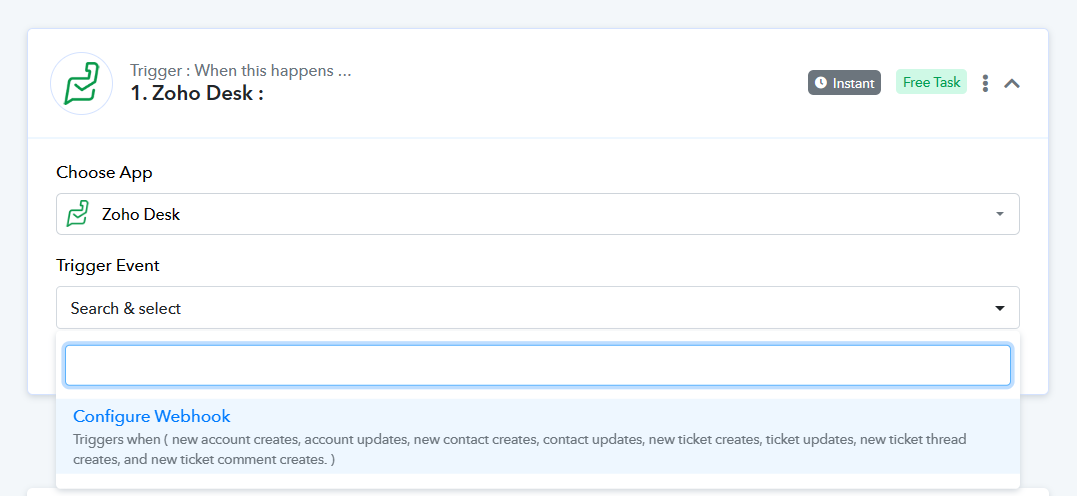1077x496 pixels.
Task: Click the Trigger Event label
Action: [x=108, y=265]
